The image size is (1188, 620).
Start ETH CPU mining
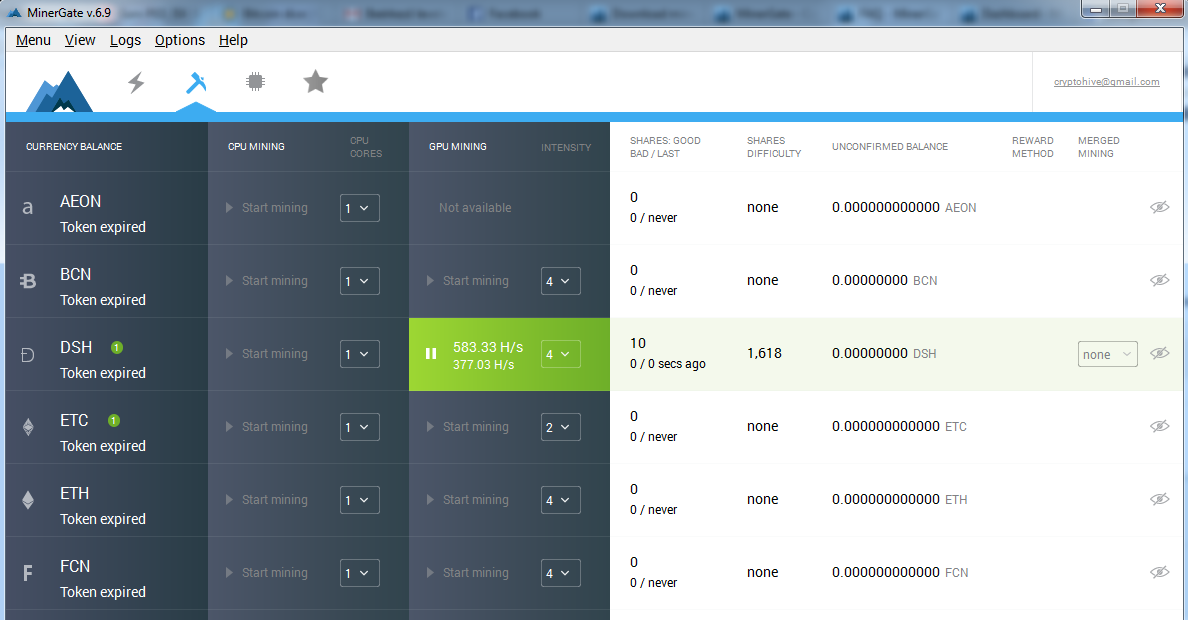point(267,500)
